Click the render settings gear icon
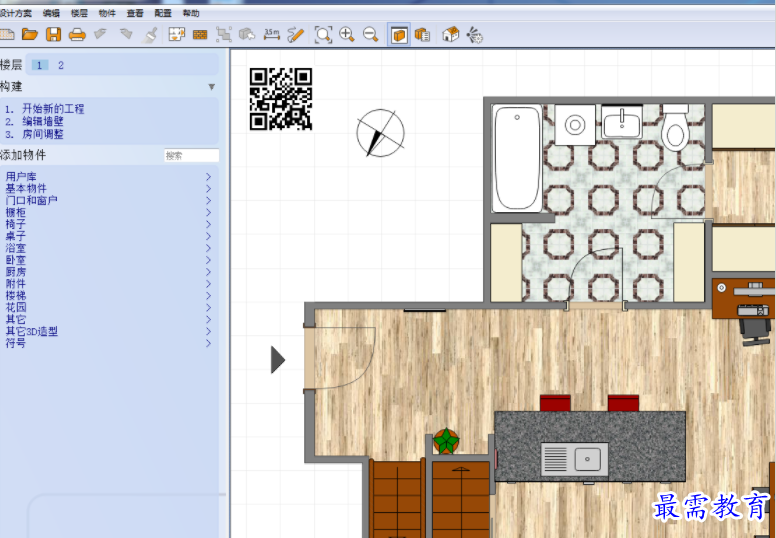 tap(474, 35)
